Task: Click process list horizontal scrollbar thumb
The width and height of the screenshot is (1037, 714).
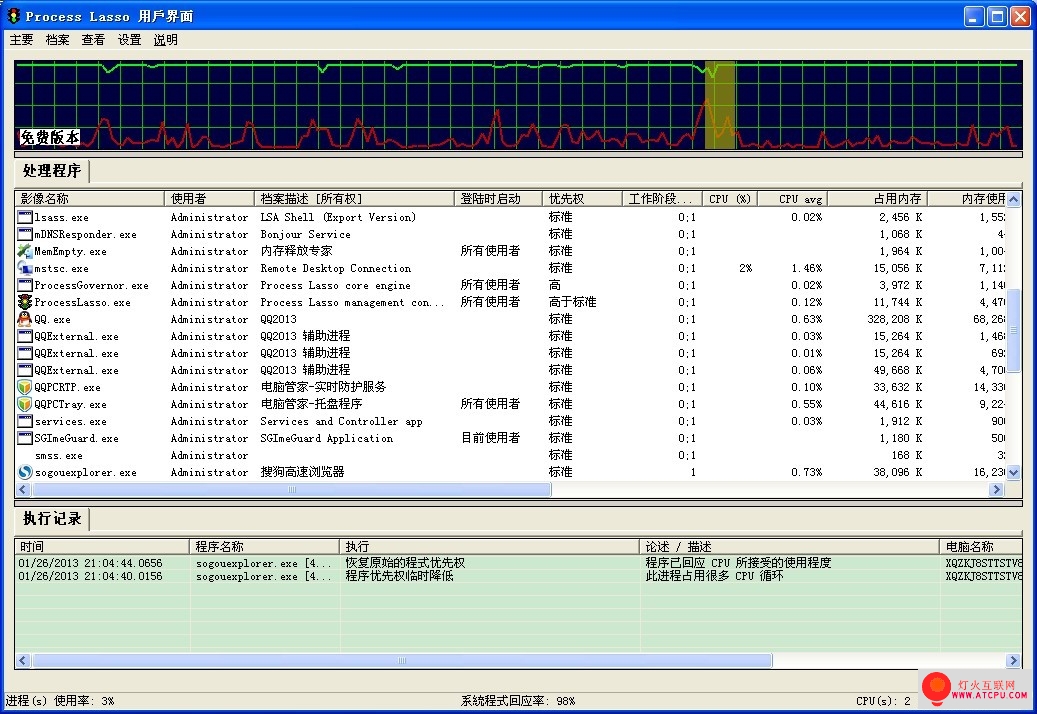Action: click(x=291, y=489)
